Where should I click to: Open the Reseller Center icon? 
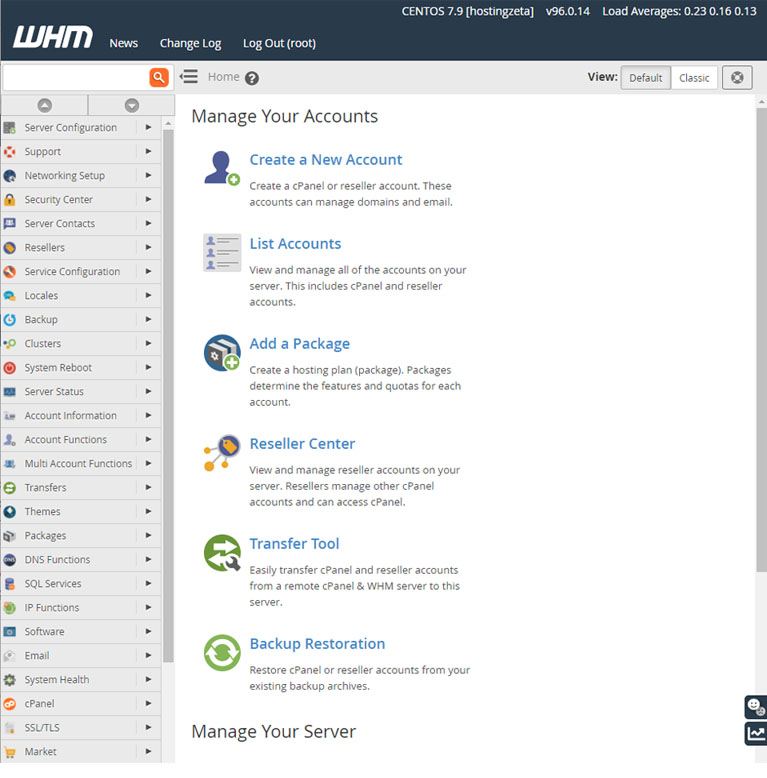point(221,453)
